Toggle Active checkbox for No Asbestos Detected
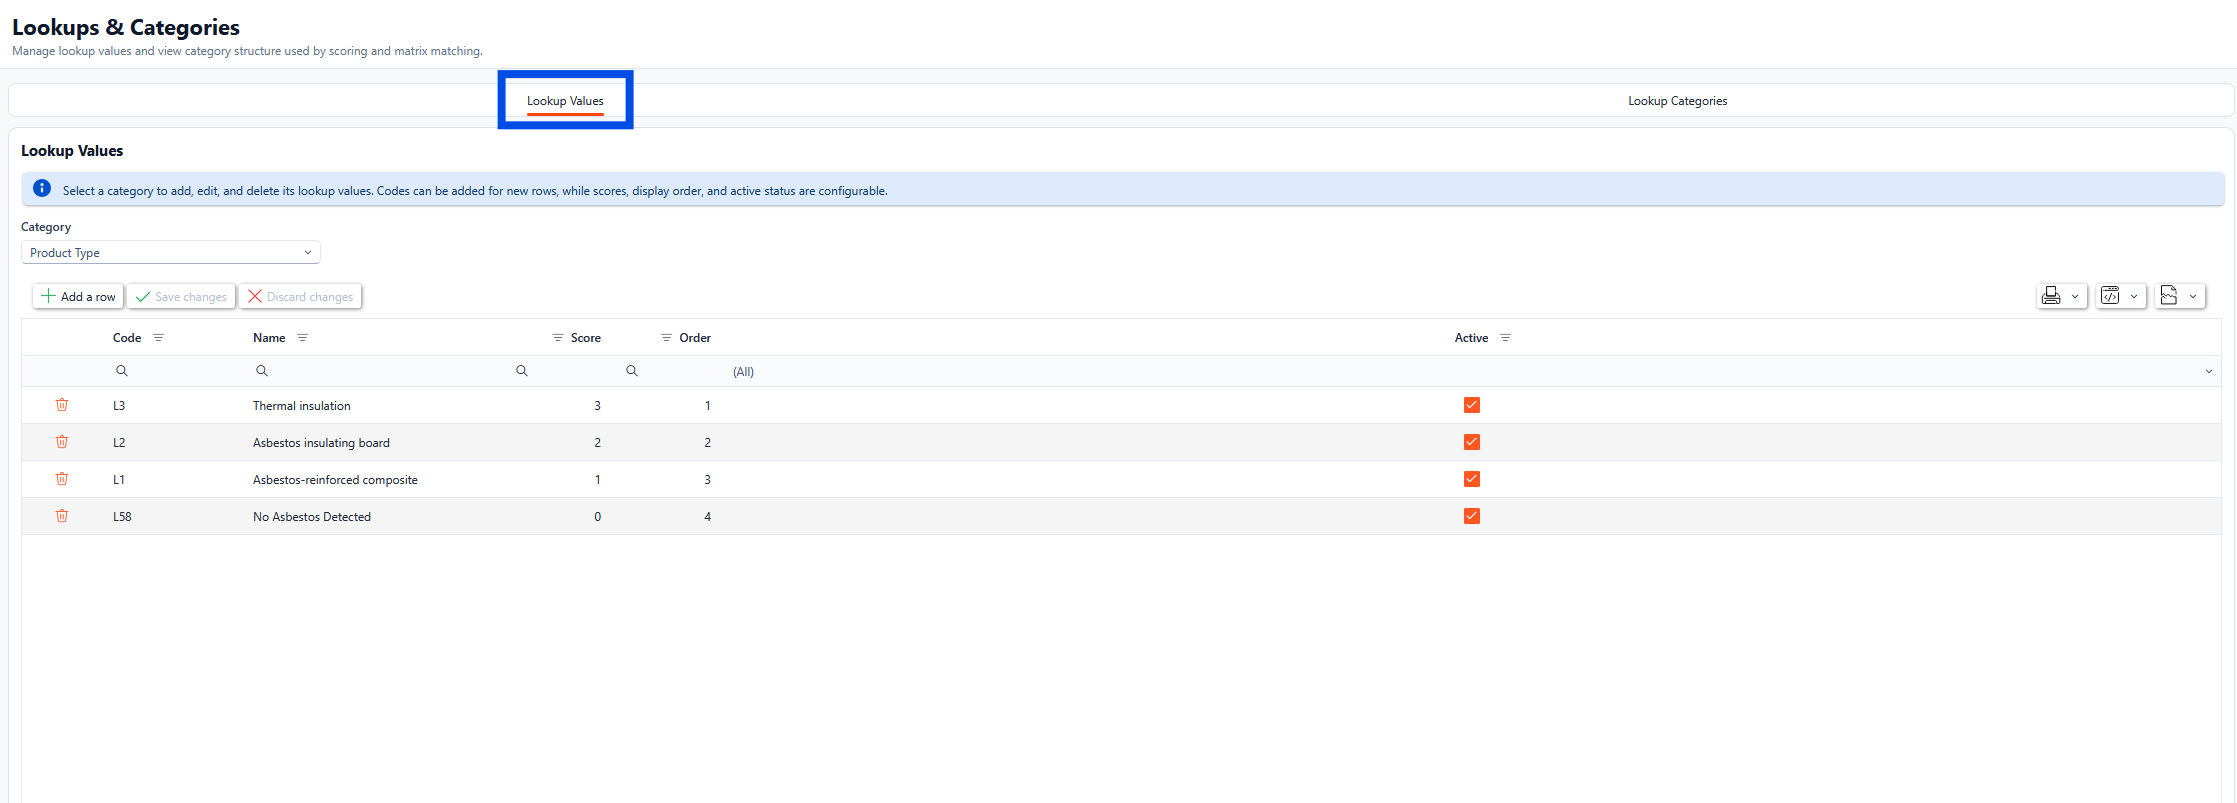Viewport: 2237px width, 803px height. pyautogui.click(x=1471, y=516)
